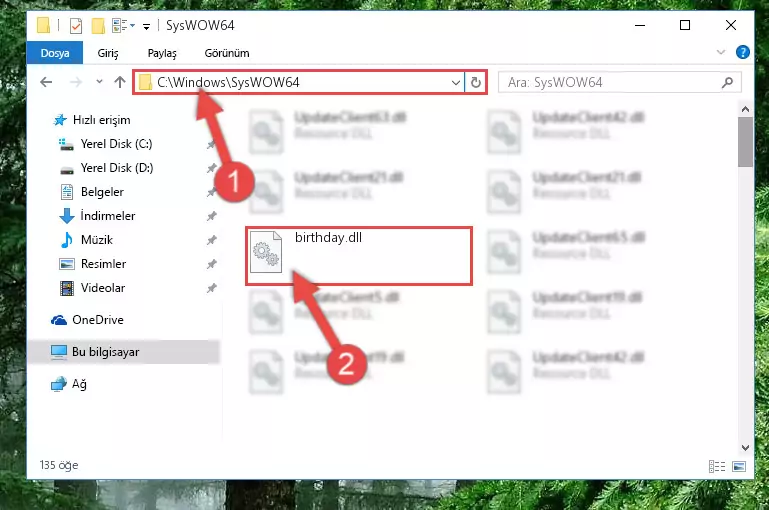Viewport: 769px width, 510px height.
Task: Open recent locations dropdown arrow
Action: point(99,82)
